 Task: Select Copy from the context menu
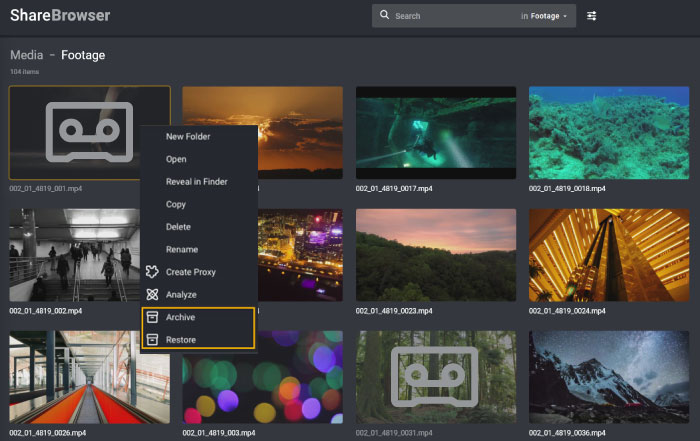[x=199, y=204]
